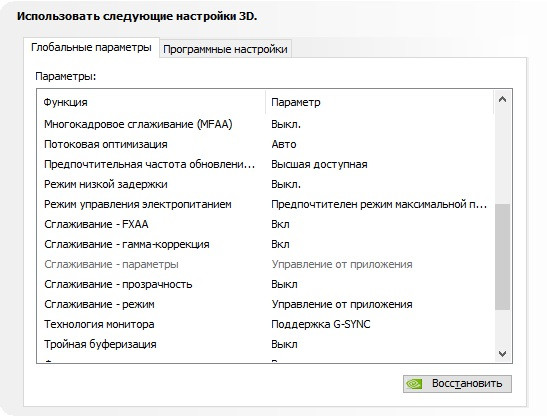Select Предпочтительная частота обновлени... row

click(266, 164)
